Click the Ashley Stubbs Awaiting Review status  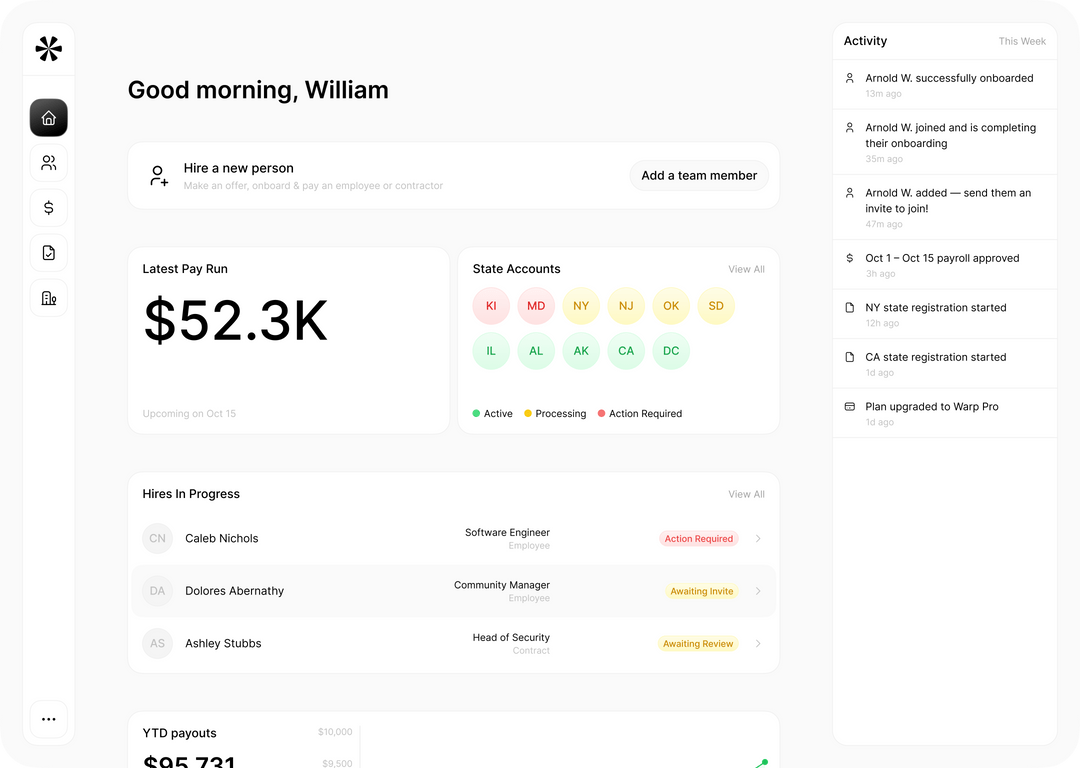698,643
